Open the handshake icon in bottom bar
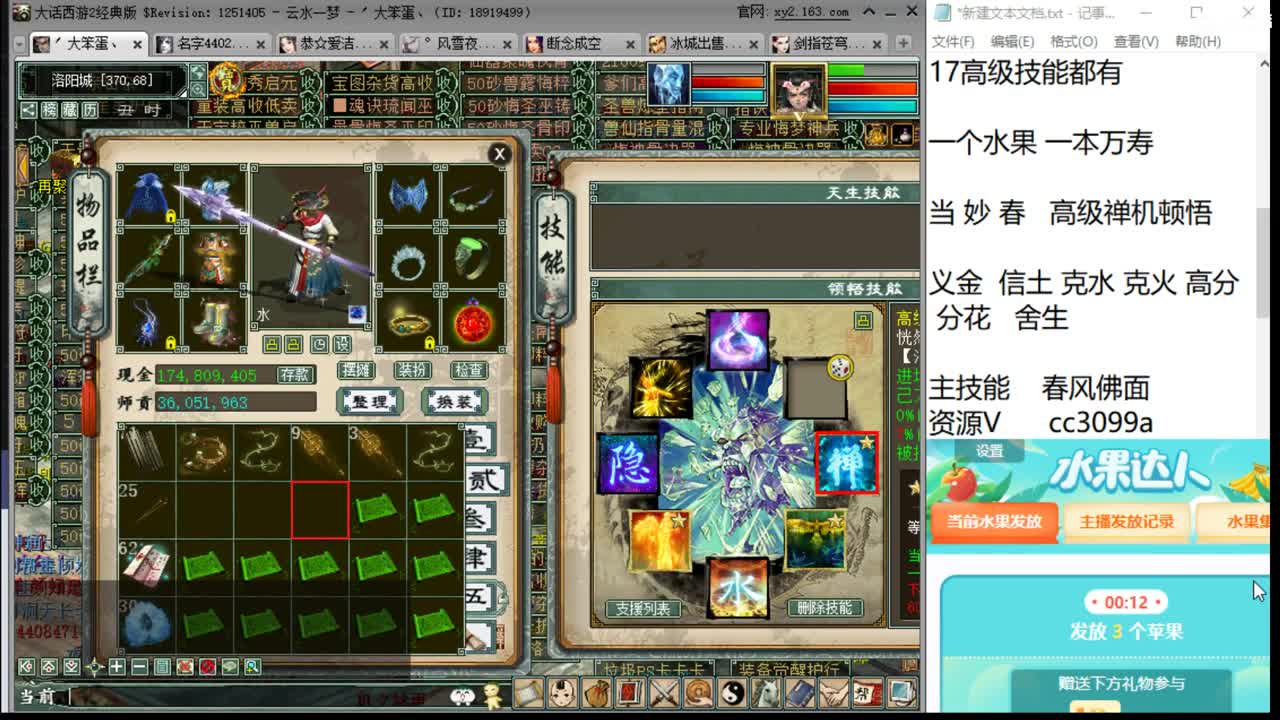The image size is (1280, 720). click(835, 692)
